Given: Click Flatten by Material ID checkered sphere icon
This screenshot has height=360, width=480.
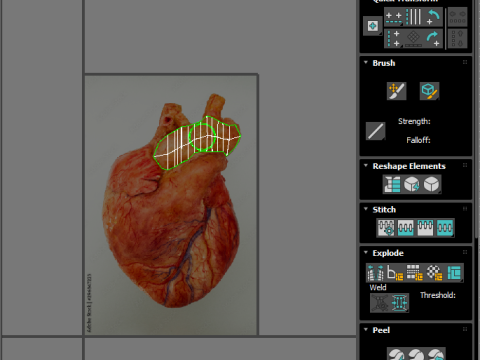Looking at the screenshot, I should point(434,273).
